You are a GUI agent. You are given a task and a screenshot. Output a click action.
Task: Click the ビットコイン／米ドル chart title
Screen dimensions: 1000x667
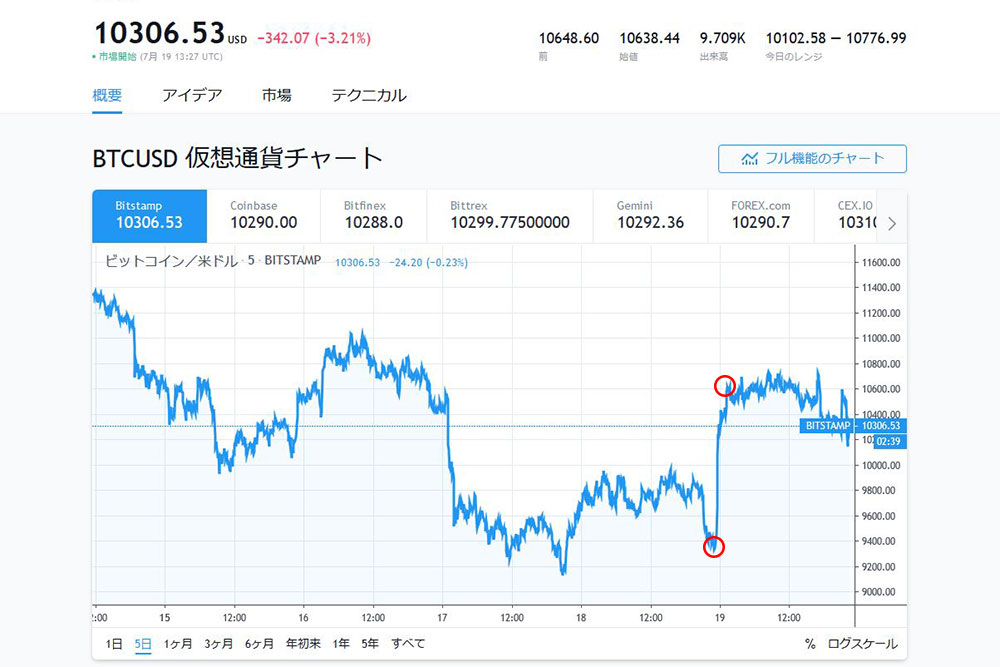171,261
